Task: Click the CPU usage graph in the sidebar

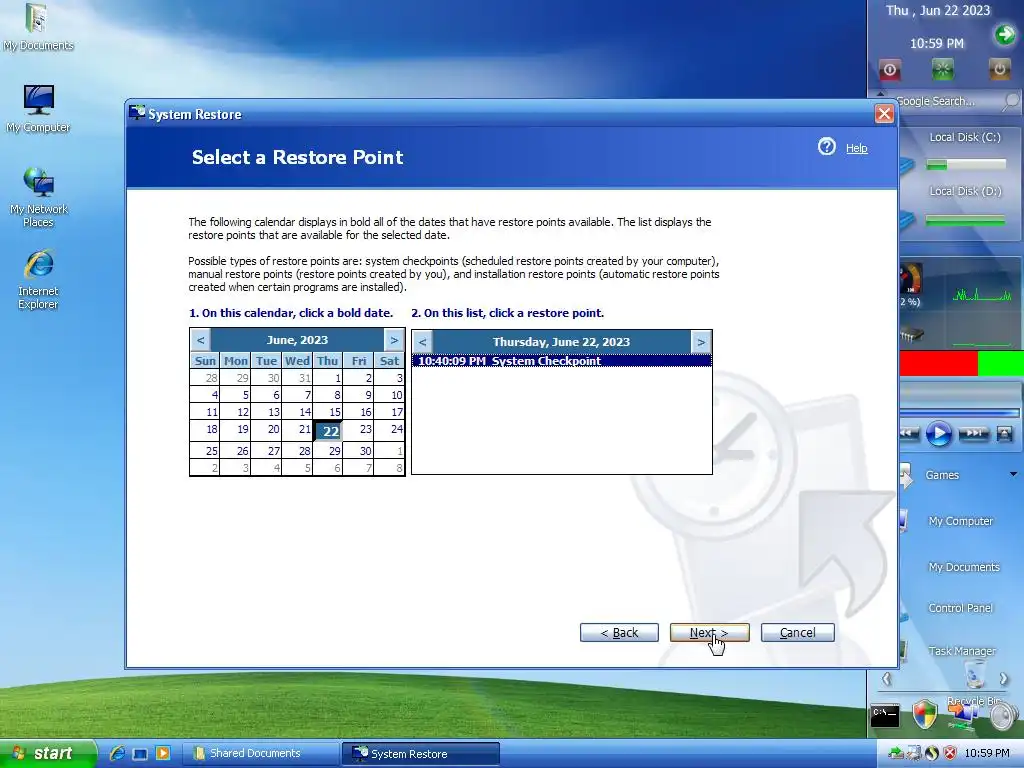Action: pyautogui.click(x=982, y=295)
